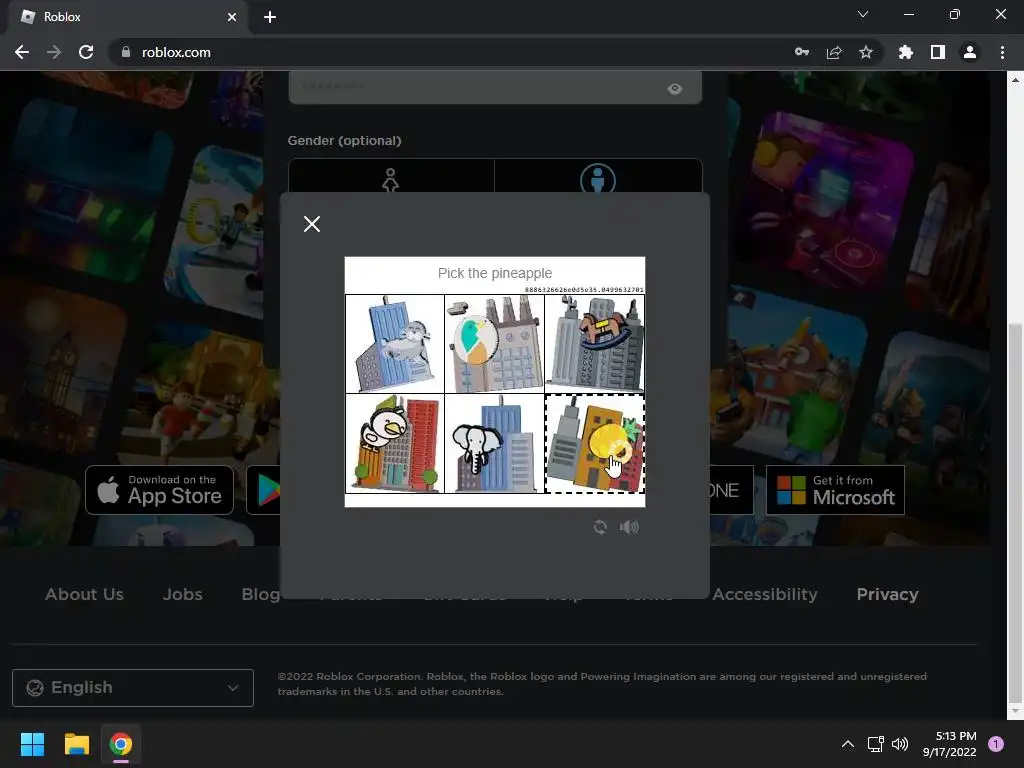Share this page icon

coord(834,52)
